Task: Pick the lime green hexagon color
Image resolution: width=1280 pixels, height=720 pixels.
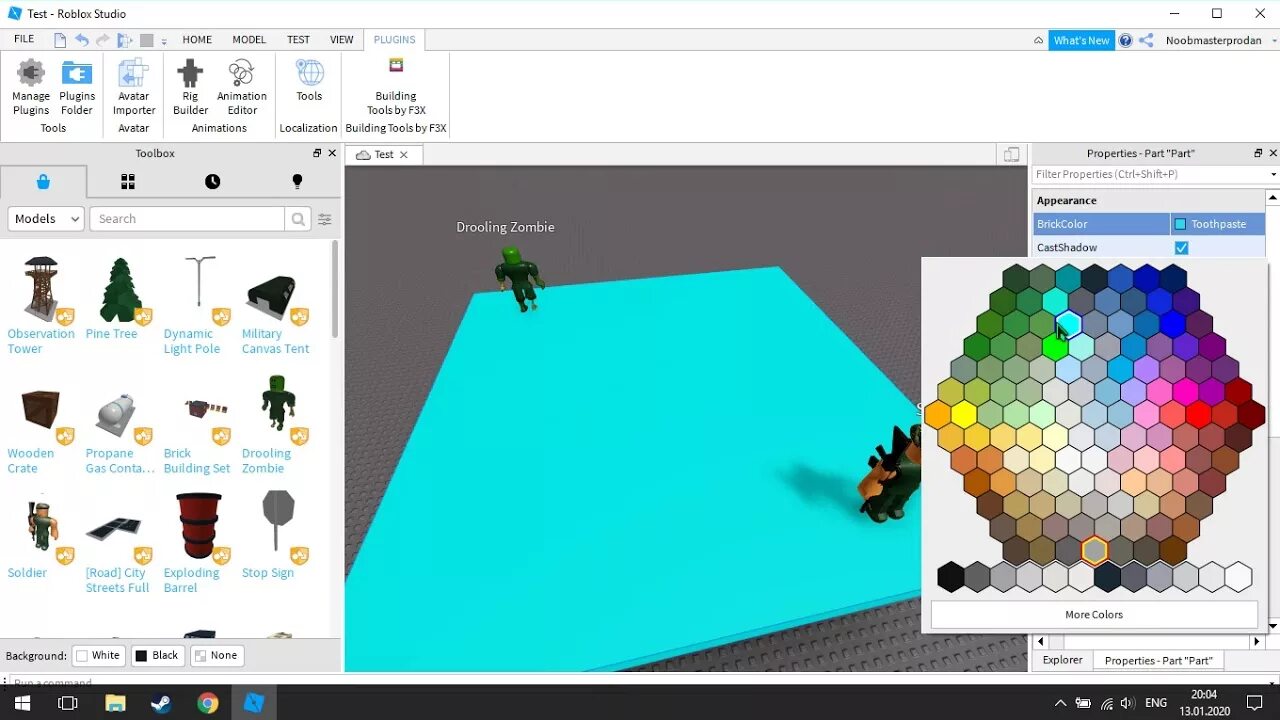Action: [x=1055, y=346]
